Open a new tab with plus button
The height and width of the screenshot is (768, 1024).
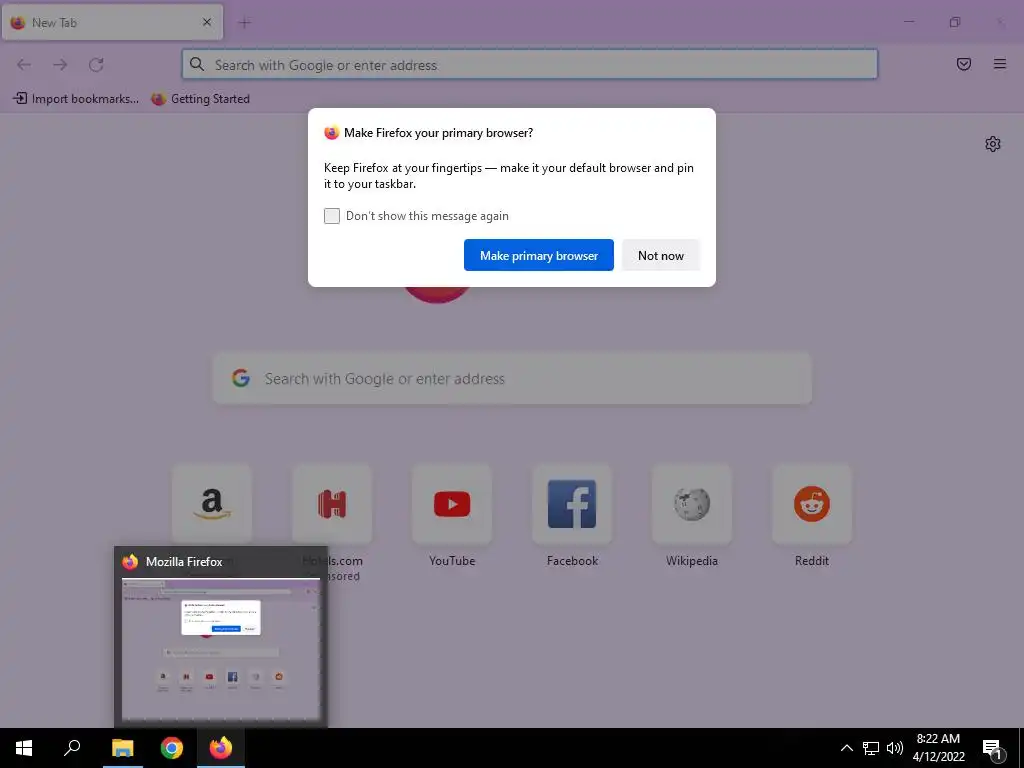(x=245, y=23)
